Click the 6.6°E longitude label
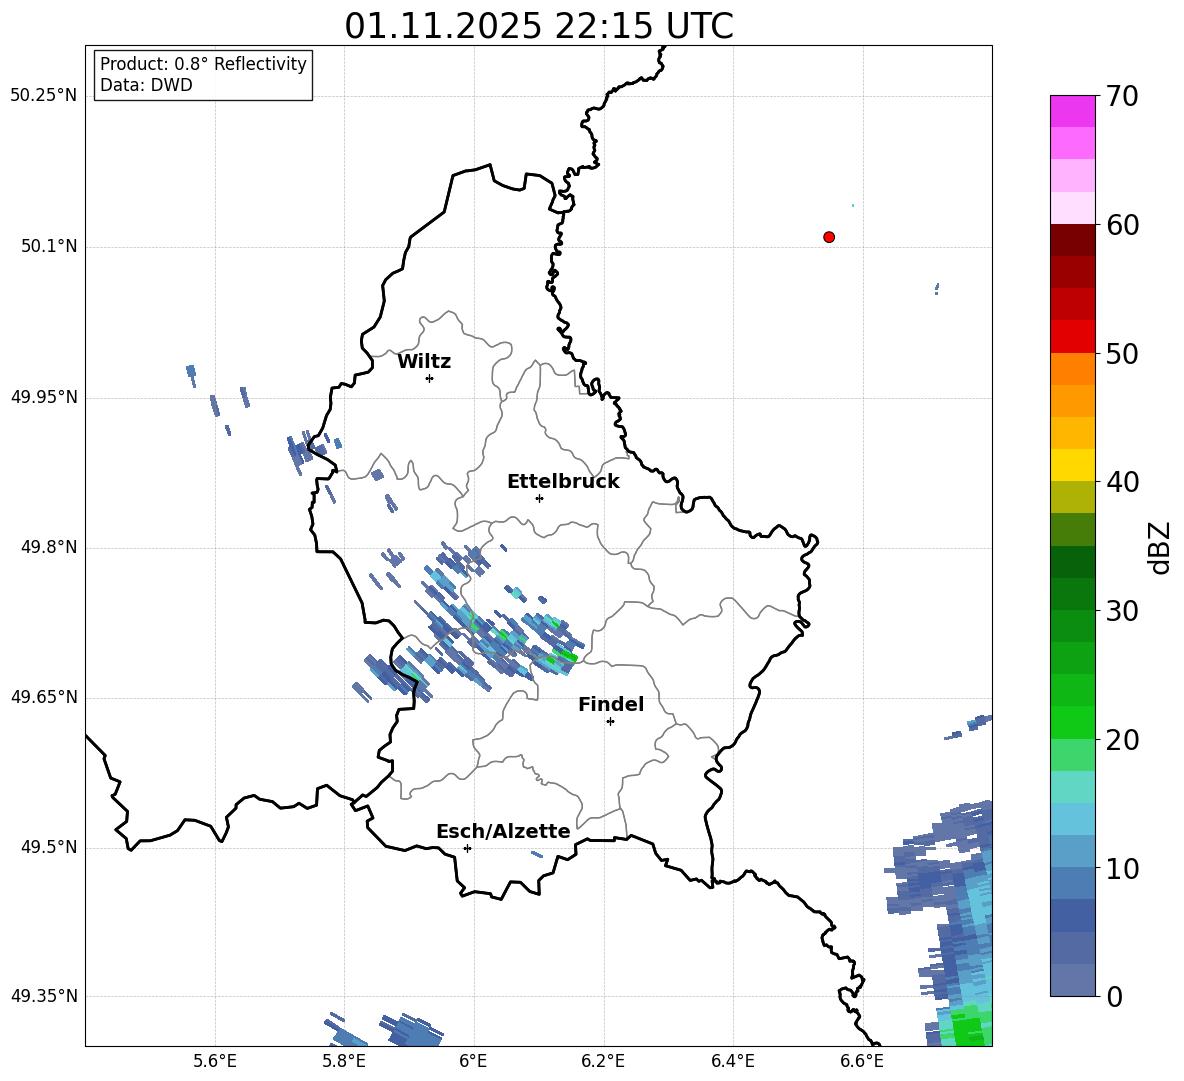Screen dimensions: 1184x1081 (x=862, y=1061)
